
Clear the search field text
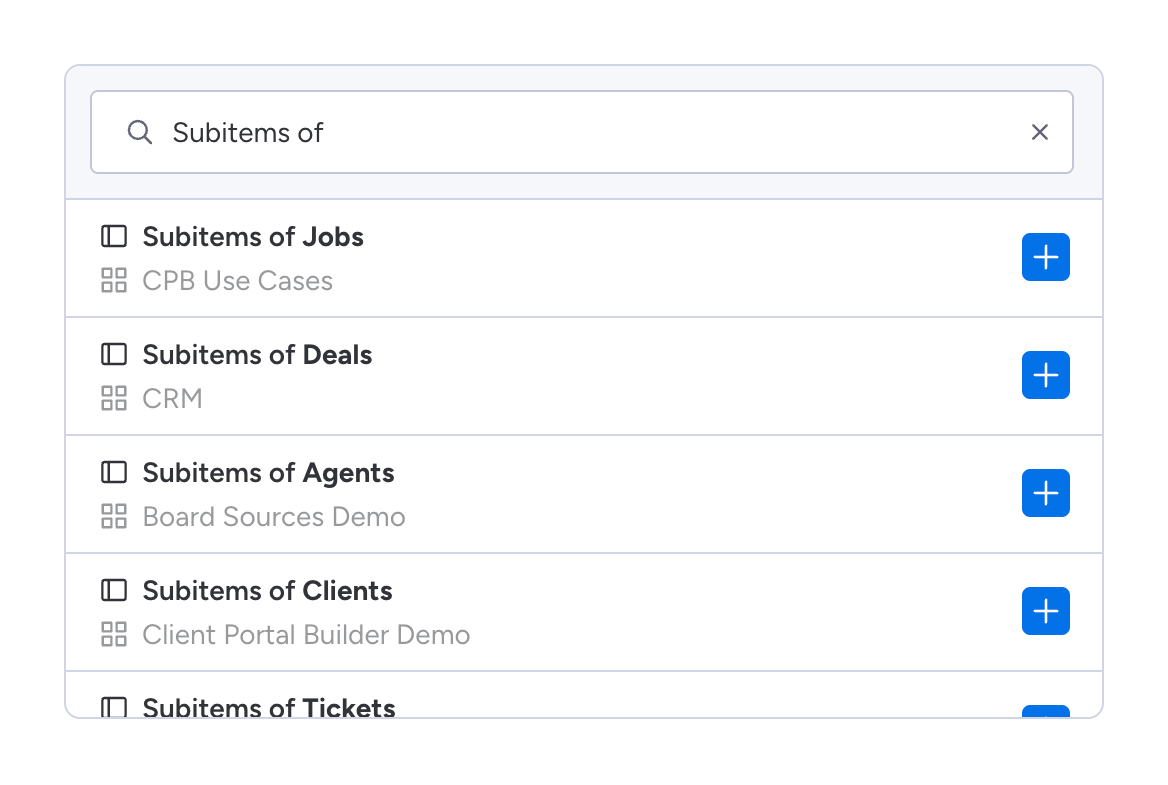coord(1040,132)
